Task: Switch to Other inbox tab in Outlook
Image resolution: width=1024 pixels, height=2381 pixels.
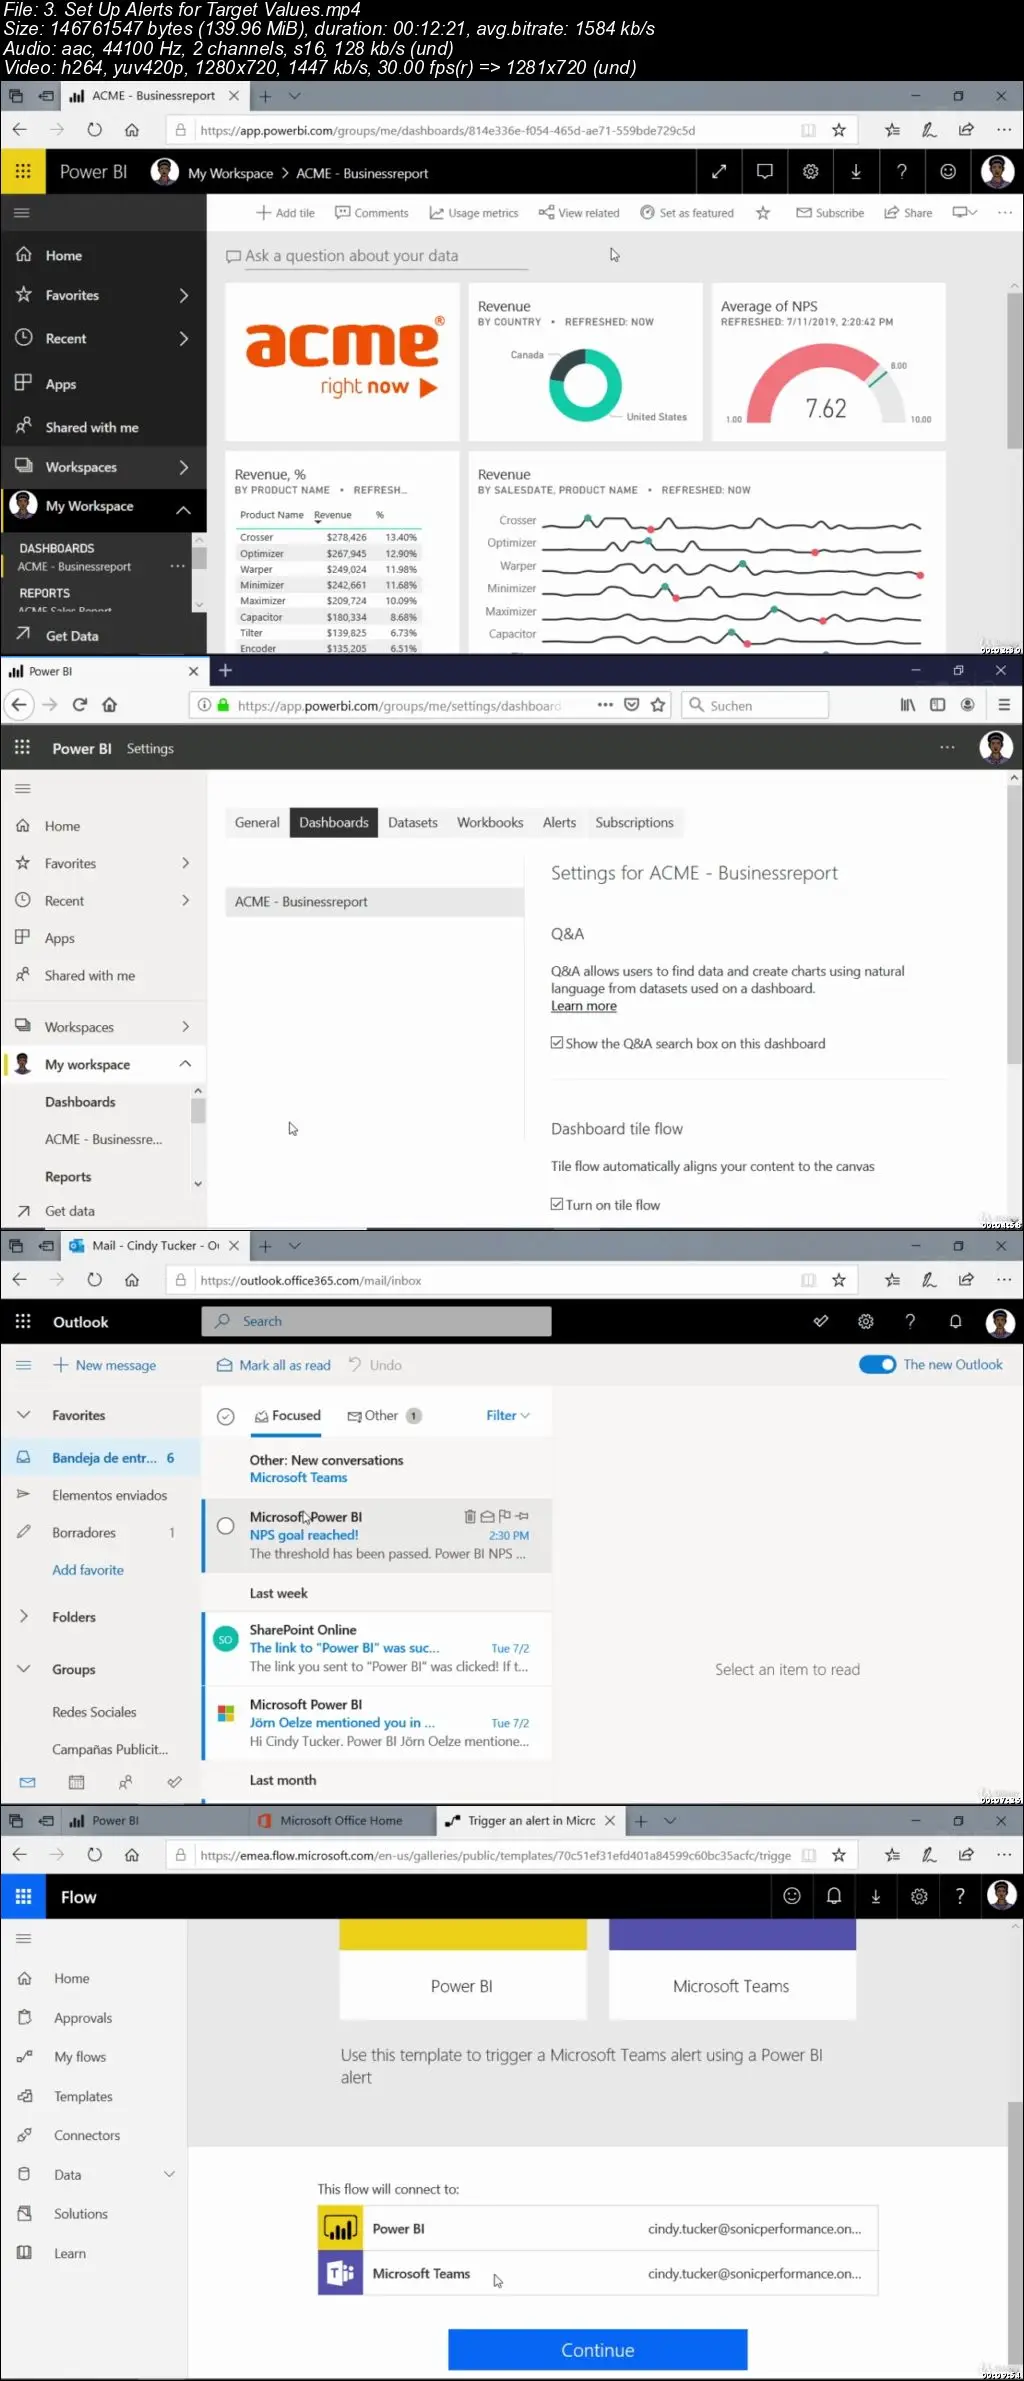Action: click(x=383, y=1415)
